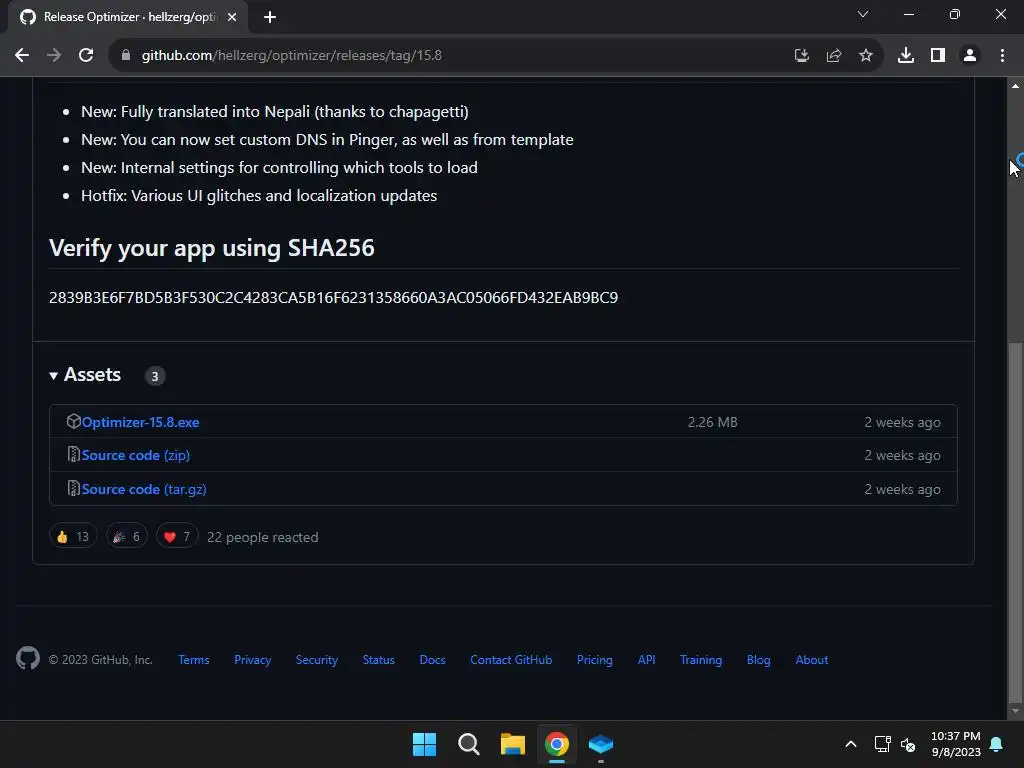The width and height of the screenshot is (1024, 768).
Task: Click the Nepali translation release note
Action: 275,112
